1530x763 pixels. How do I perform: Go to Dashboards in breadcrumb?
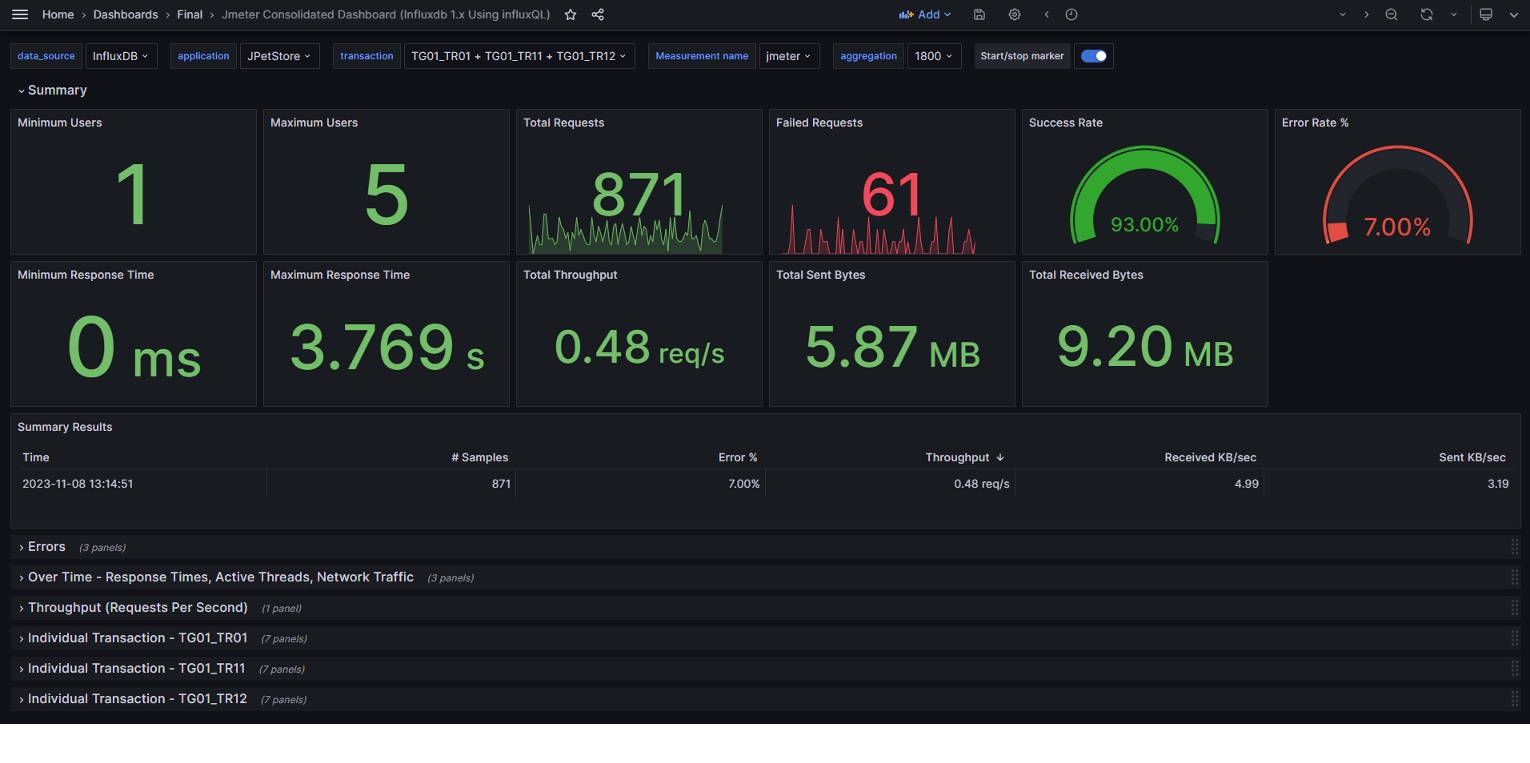pos(125,15)
